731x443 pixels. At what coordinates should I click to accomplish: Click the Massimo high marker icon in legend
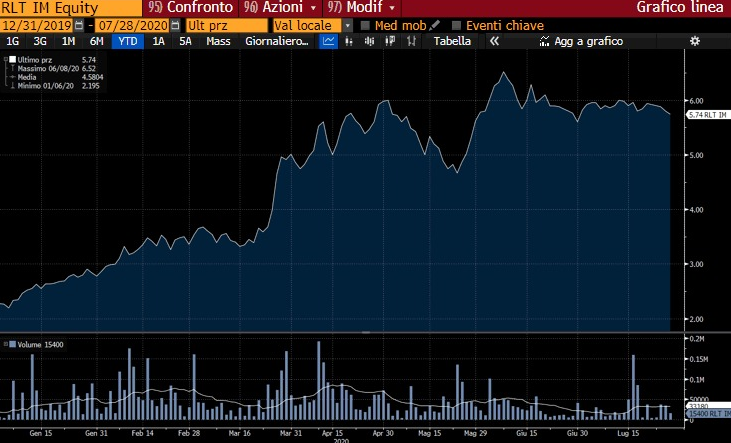pyautogui.click(x=13, y=69)
